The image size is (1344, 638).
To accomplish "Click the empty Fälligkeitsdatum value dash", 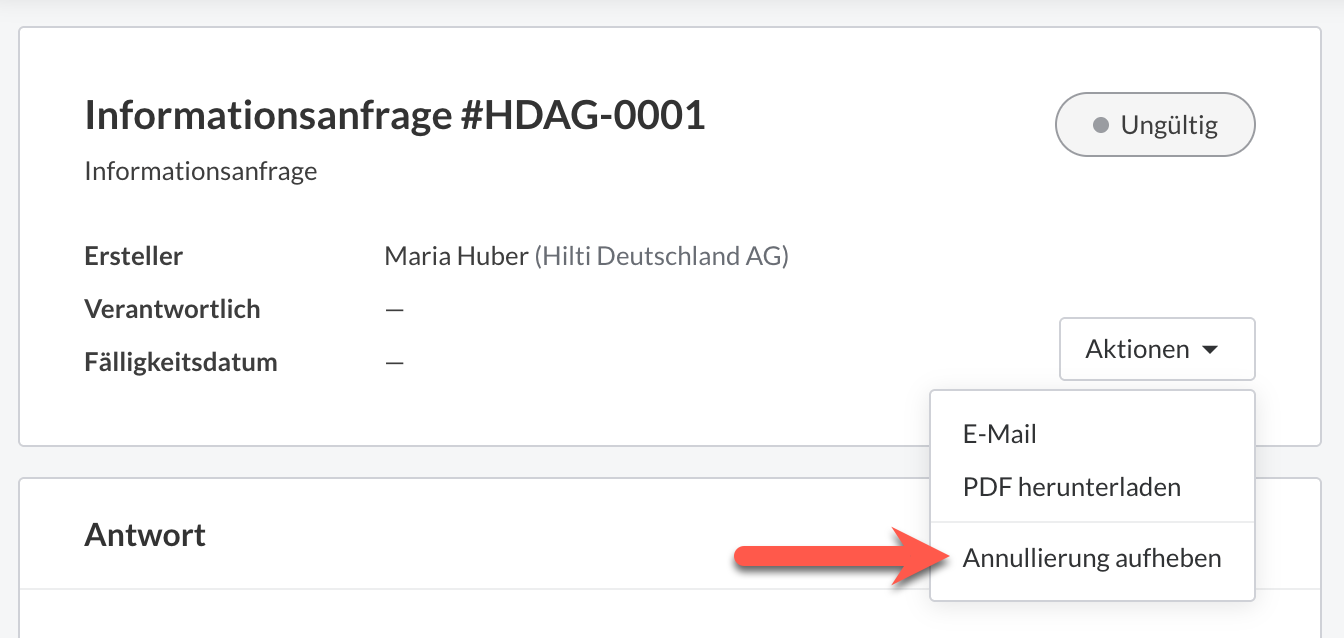I will click(x=395, y=363).
